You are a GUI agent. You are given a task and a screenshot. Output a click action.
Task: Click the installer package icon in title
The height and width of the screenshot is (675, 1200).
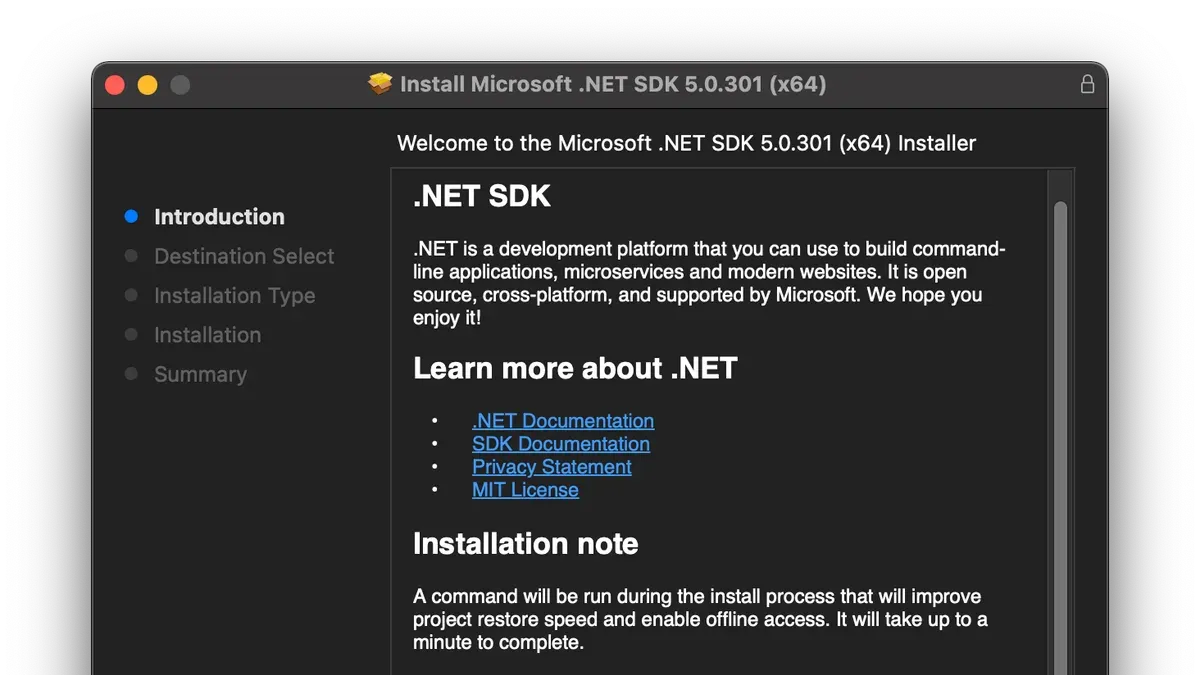click(x=380, y=84)
